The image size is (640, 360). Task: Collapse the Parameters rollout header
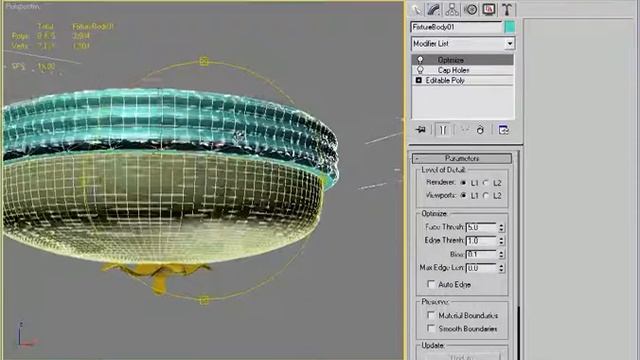(462, 158)
